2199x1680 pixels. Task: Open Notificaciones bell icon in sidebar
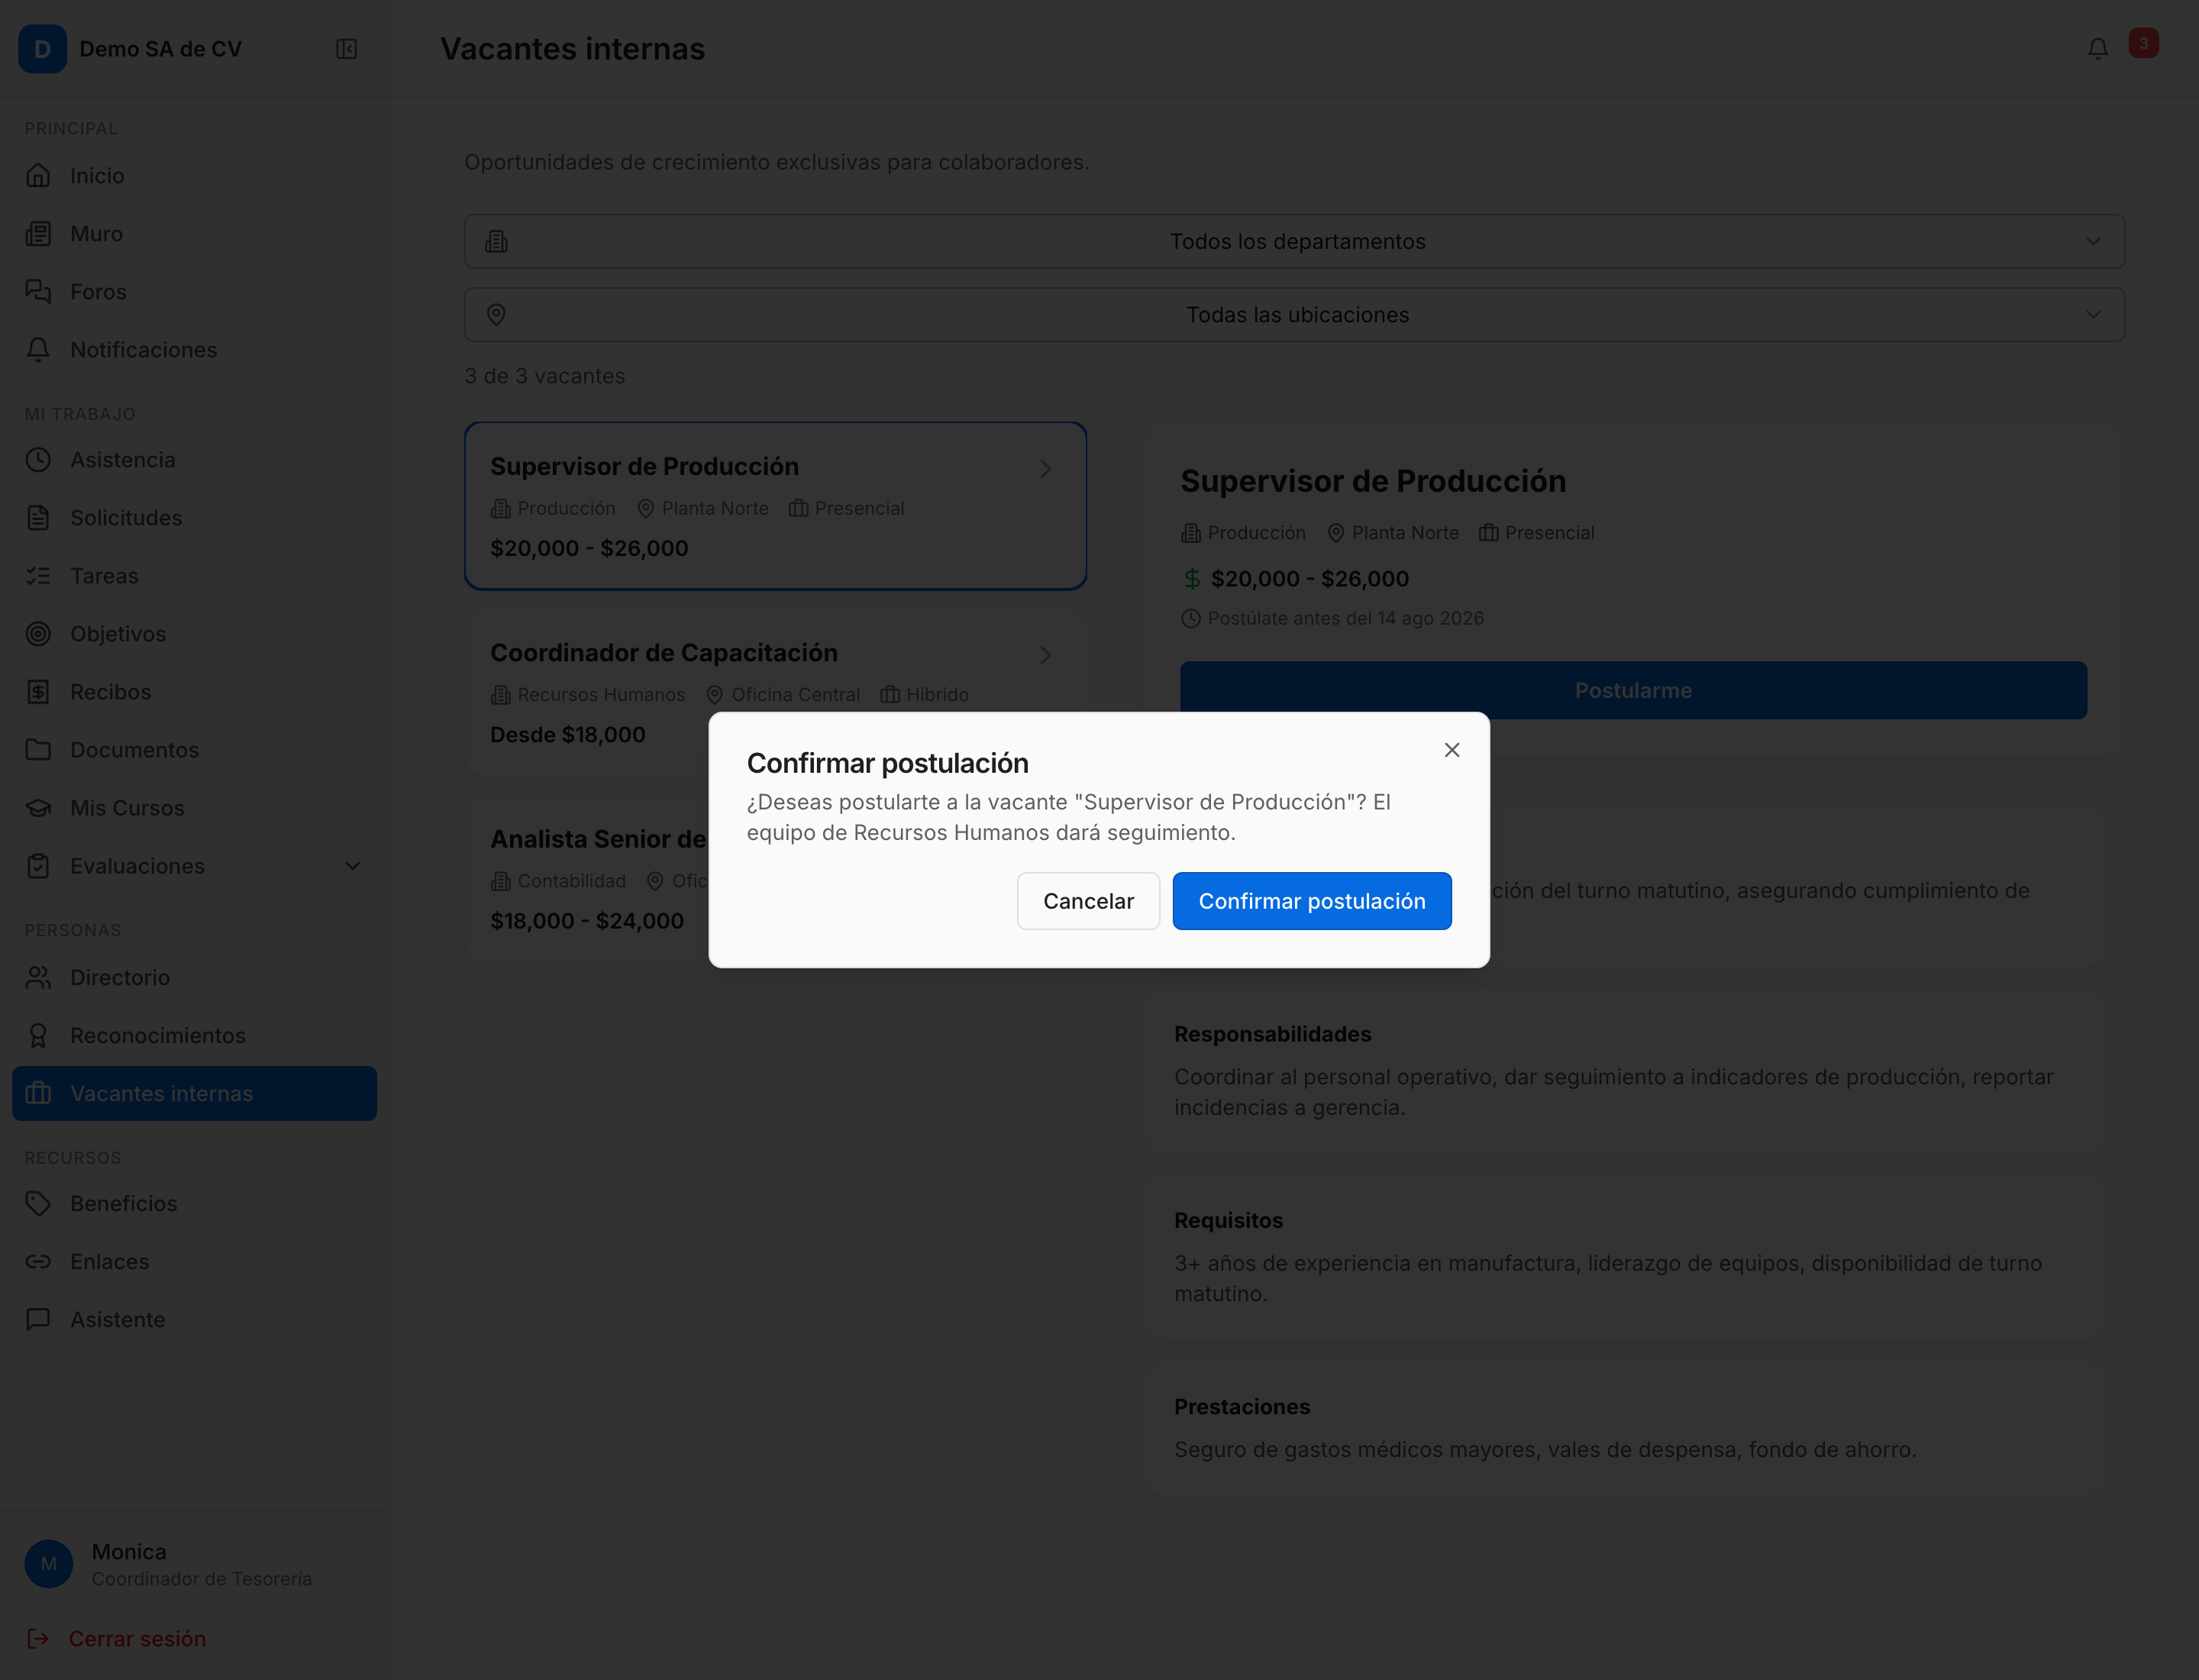coord(38,350)
